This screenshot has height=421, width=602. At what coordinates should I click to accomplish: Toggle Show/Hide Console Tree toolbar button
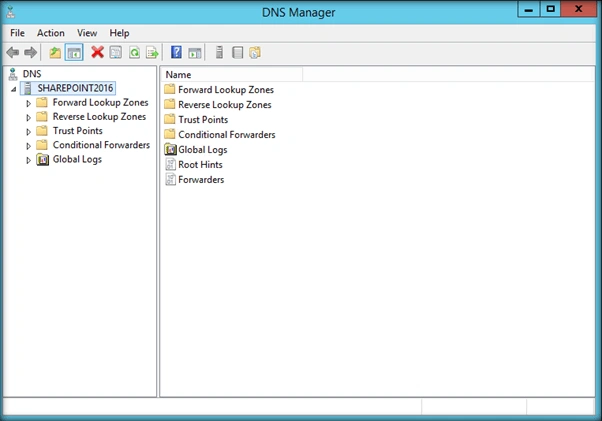coord(74,52)
